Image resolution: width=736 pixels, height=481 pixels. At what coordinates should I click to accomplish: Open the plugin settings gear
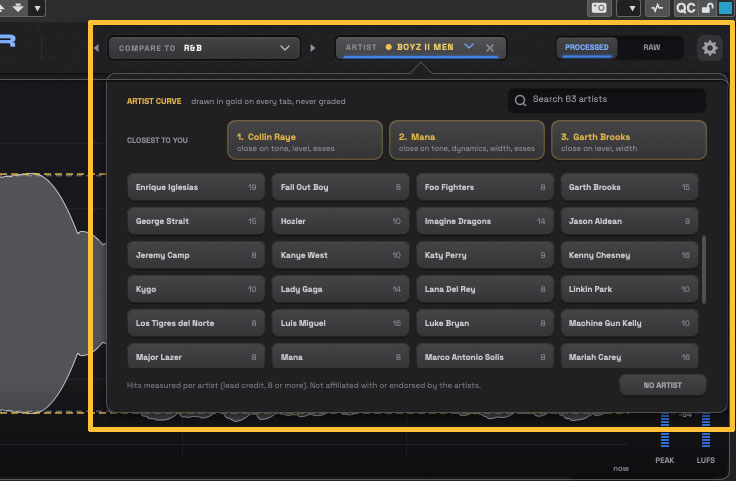coord(709,48)
